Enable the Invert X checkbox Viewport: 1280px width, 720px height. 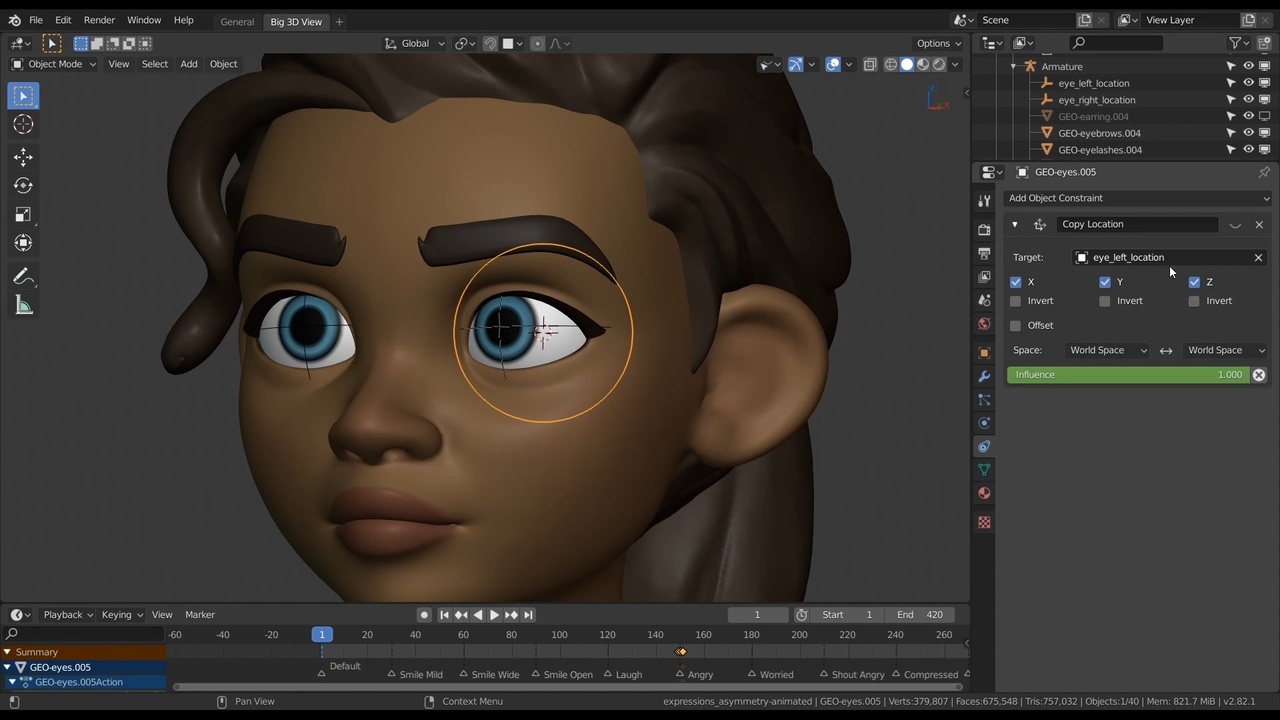1015,300
